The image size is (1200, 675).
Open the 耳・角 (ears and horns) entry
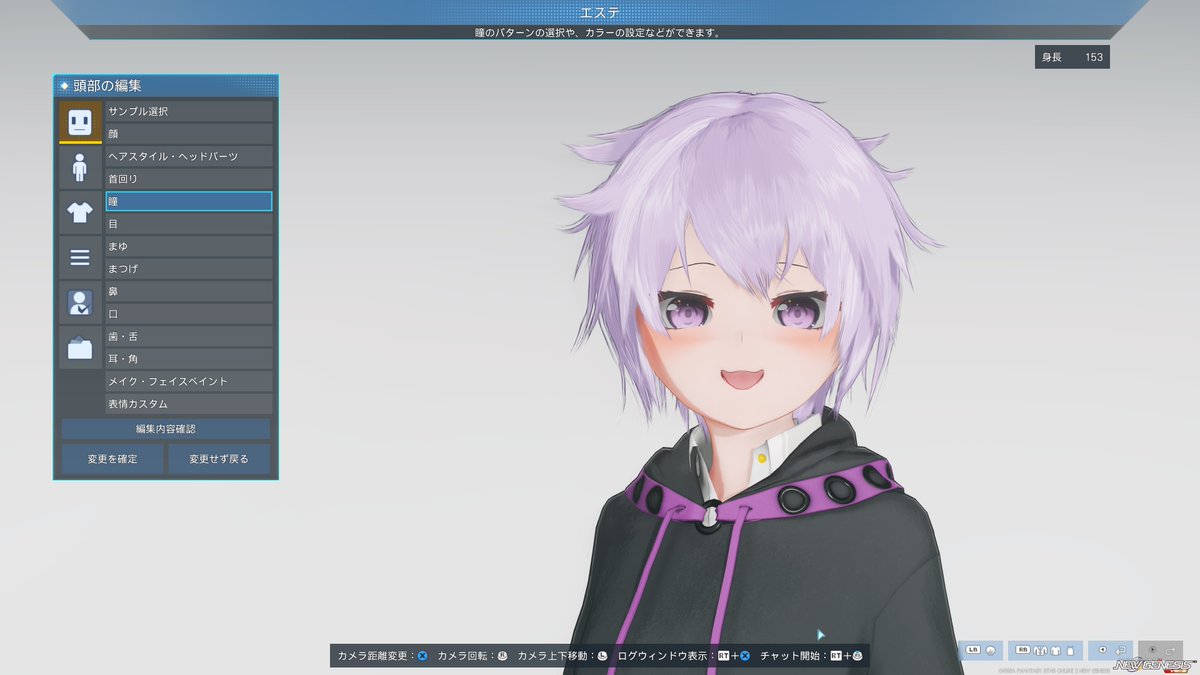[189, 359]
